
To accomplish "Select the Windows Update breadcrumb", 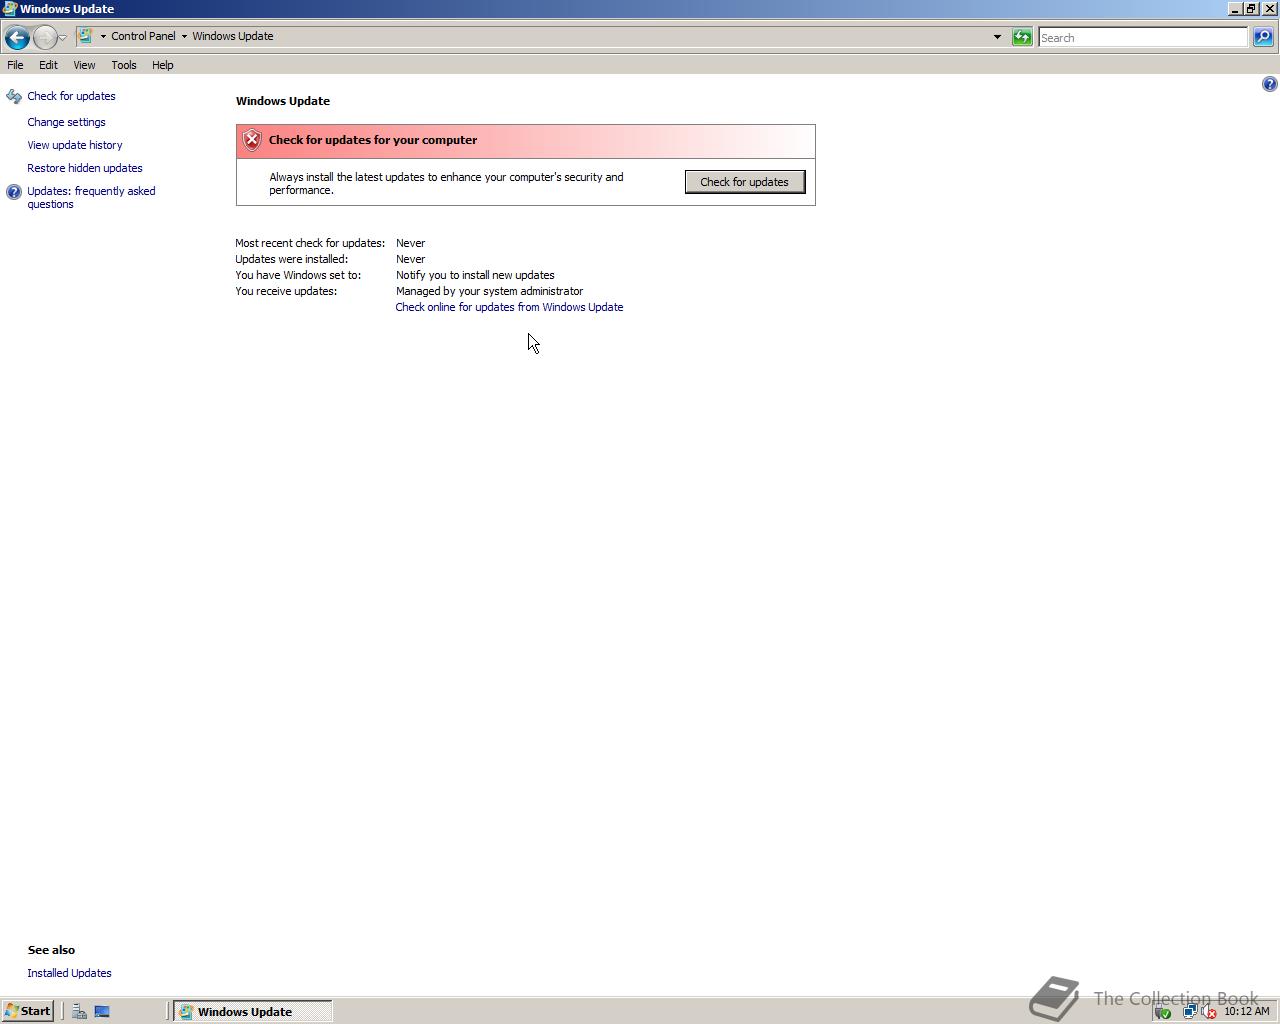I will point(233,36).
